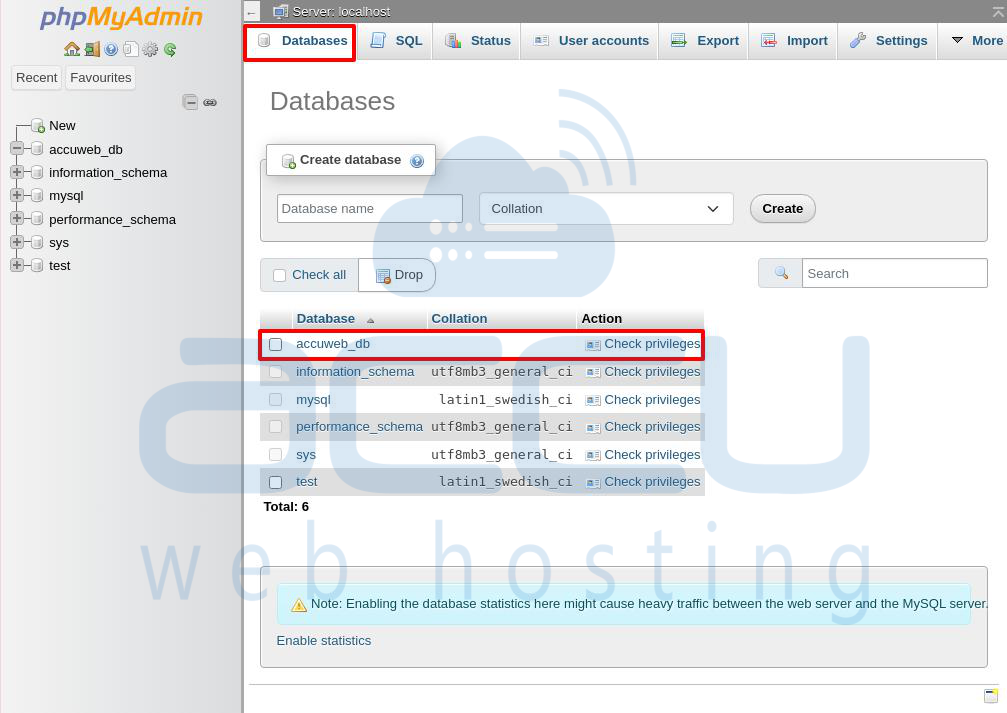
Task: Tick the sys row checkbox
Action: point(276,455)
